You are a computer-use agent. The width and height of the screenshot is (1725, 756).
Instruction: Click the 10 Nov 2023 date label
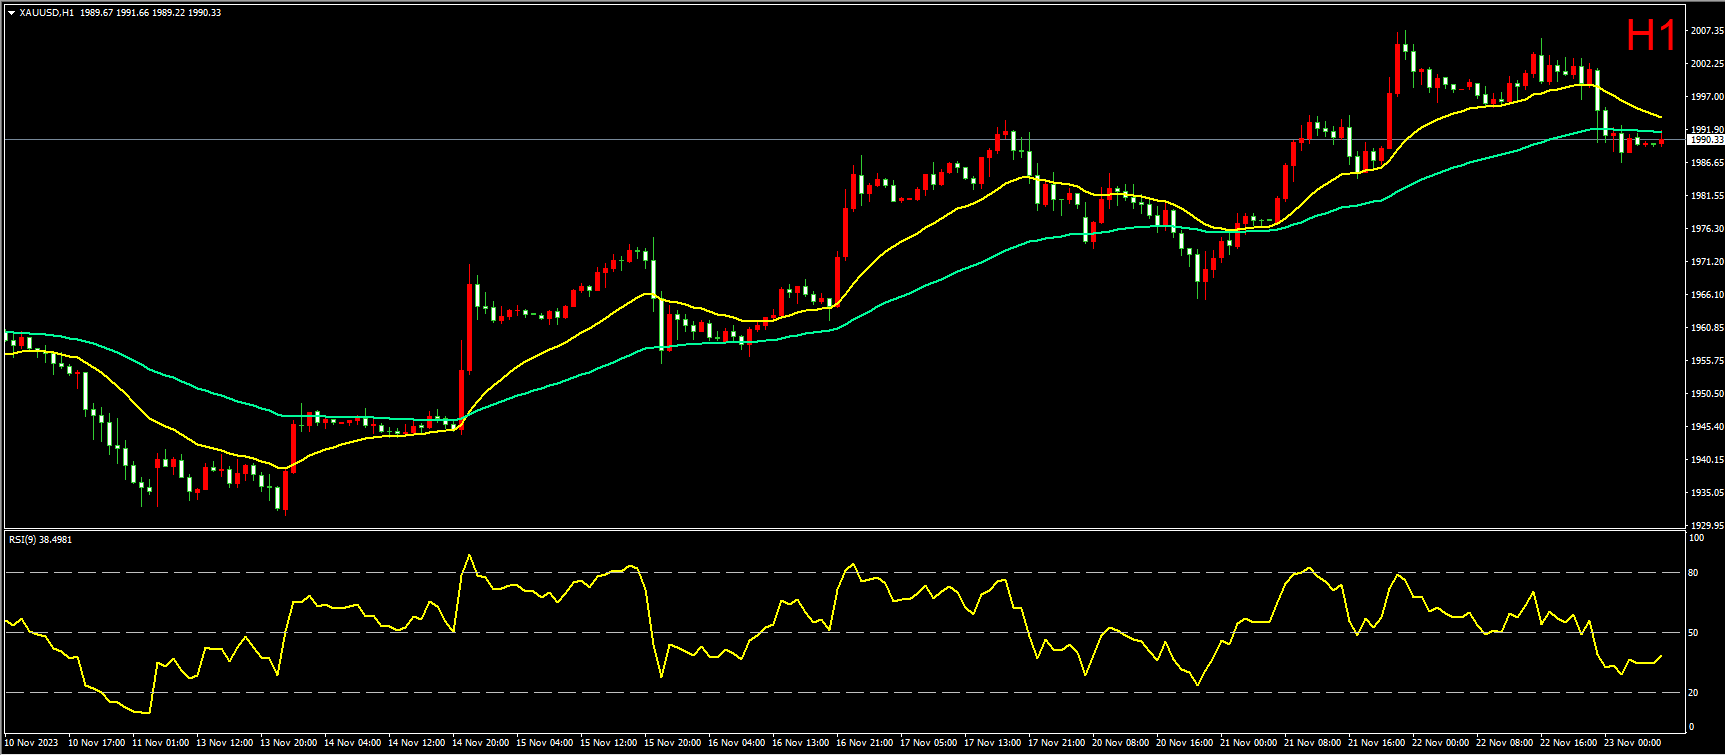pos(33,743)
